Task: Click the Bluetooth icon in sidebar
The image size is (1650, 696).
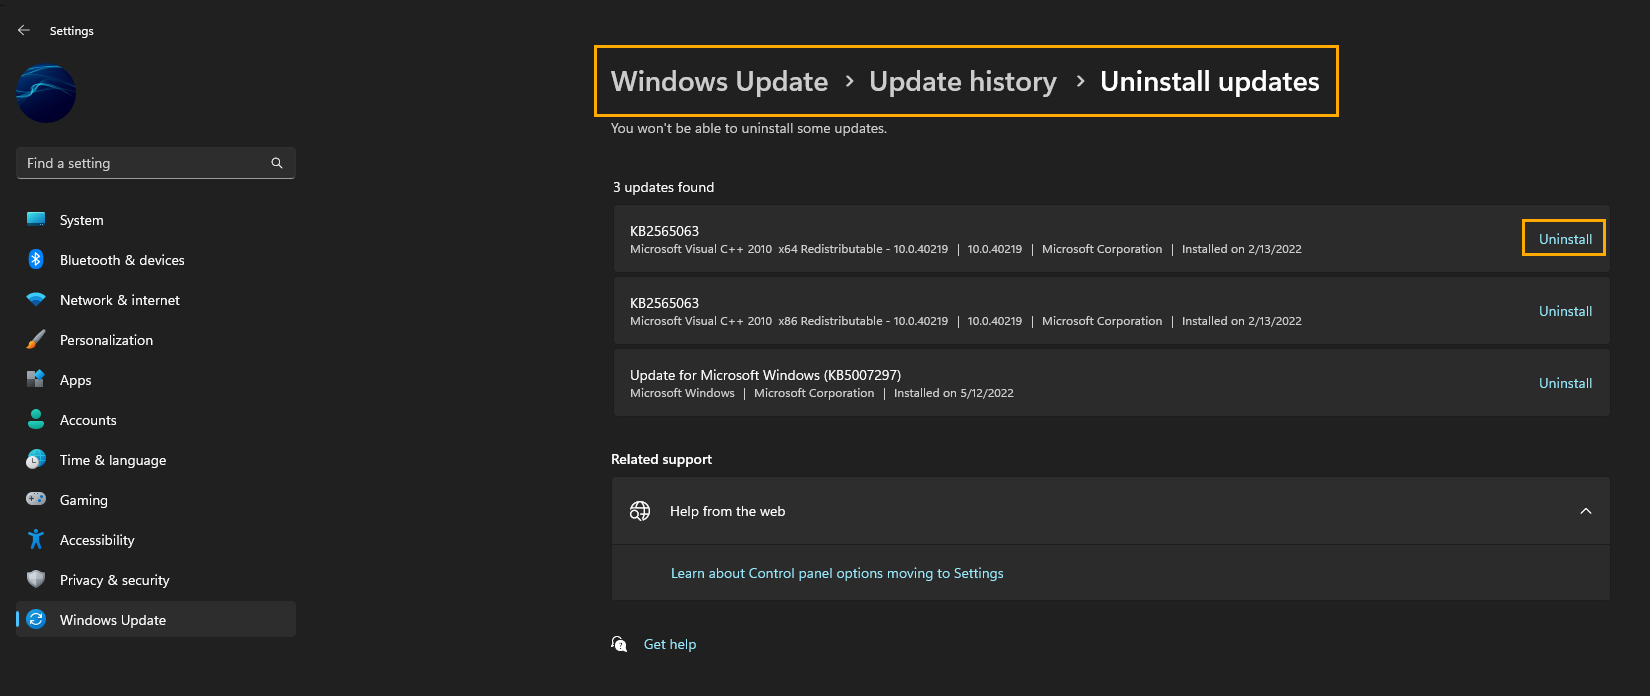Action: point(36,260)
